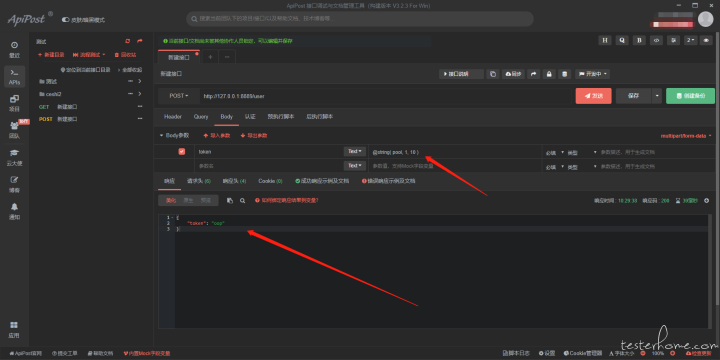Open the Cookie (0) response tab
Image resolution: width=720 pixels, height=360 pixels.
(x=270, y=181)
